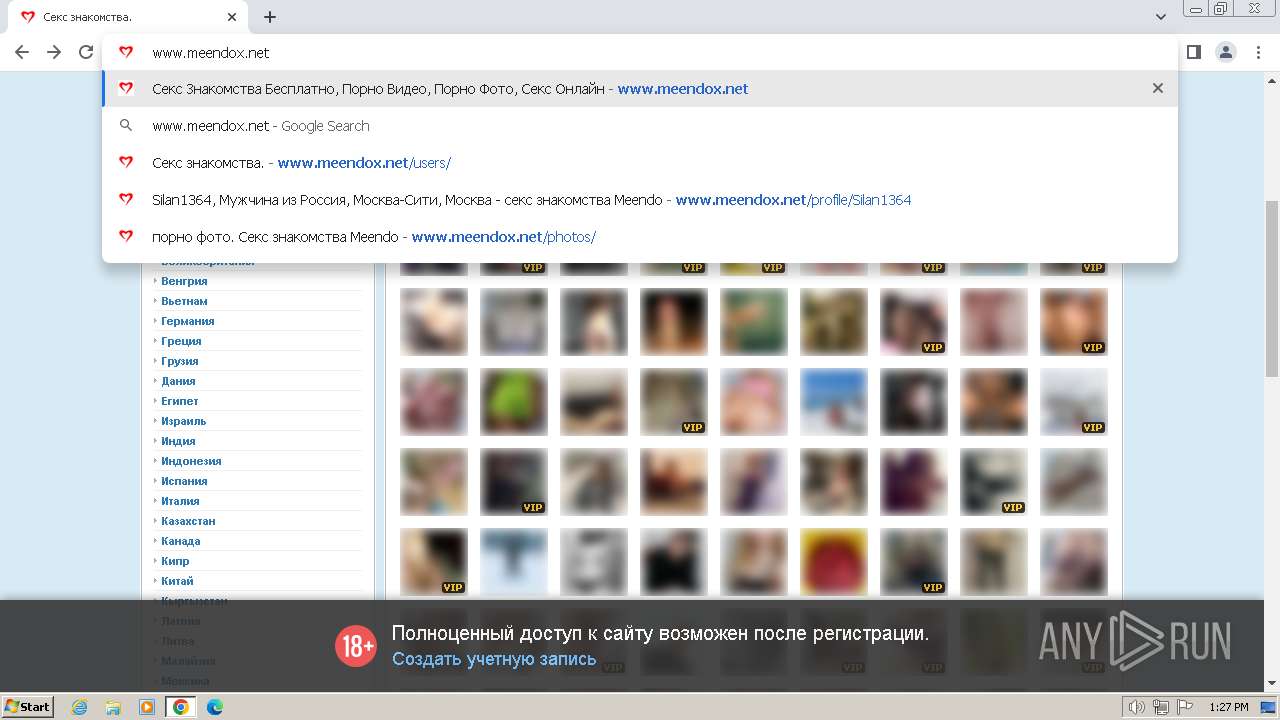This screenshot has height=720, width=1280.
Task: Click the 1:27 PM system clock
Action: tap(1229, 707)
